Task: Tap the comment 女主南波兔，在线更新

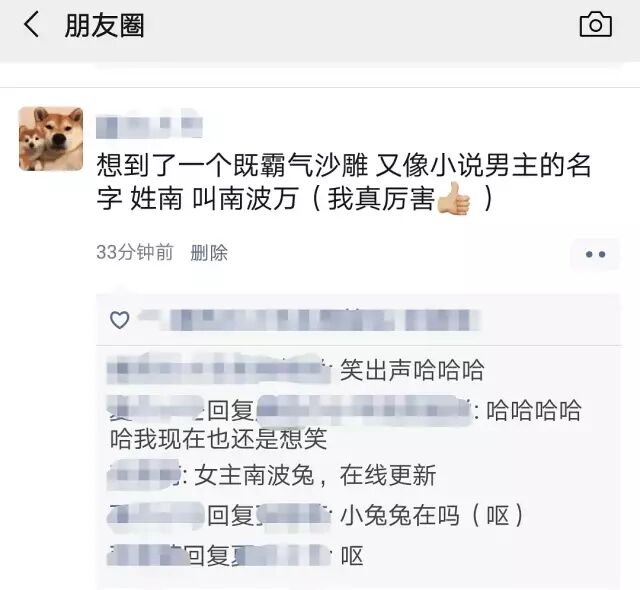Action: point(315,475)
